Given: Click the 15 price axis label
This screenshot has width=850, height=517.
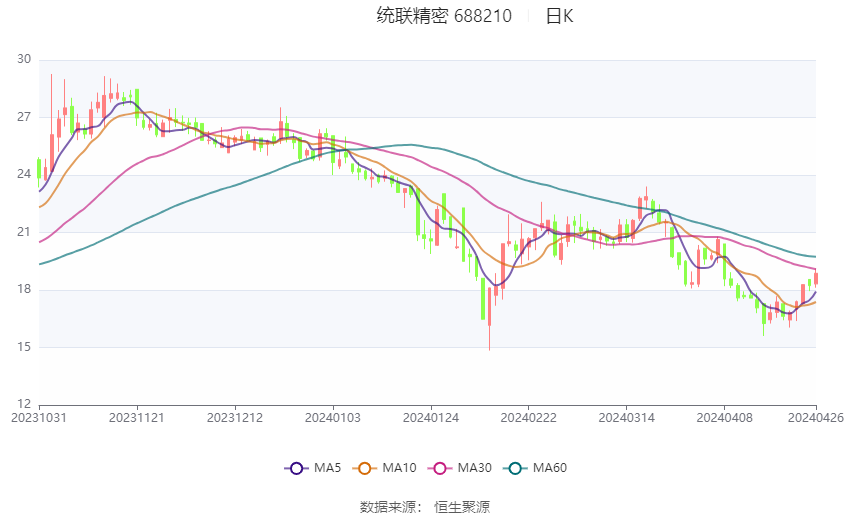Looking at the screenshot, I should [24, 347].
